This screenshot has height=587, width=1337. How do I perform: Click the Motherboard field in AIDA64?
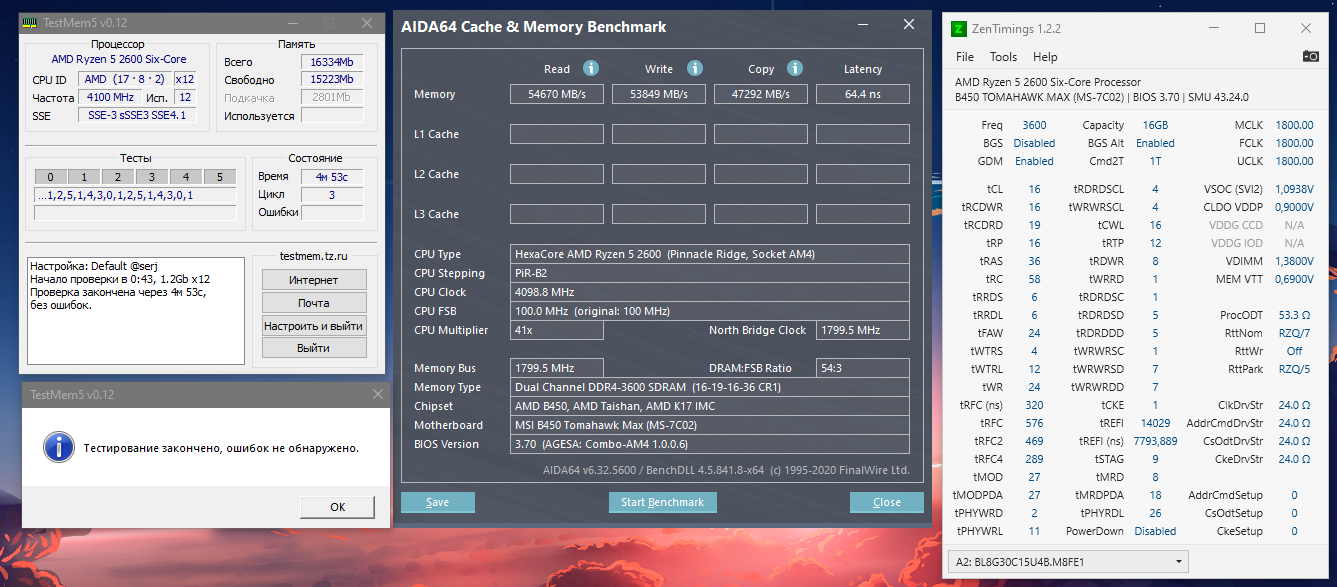[x=710, y=425]
